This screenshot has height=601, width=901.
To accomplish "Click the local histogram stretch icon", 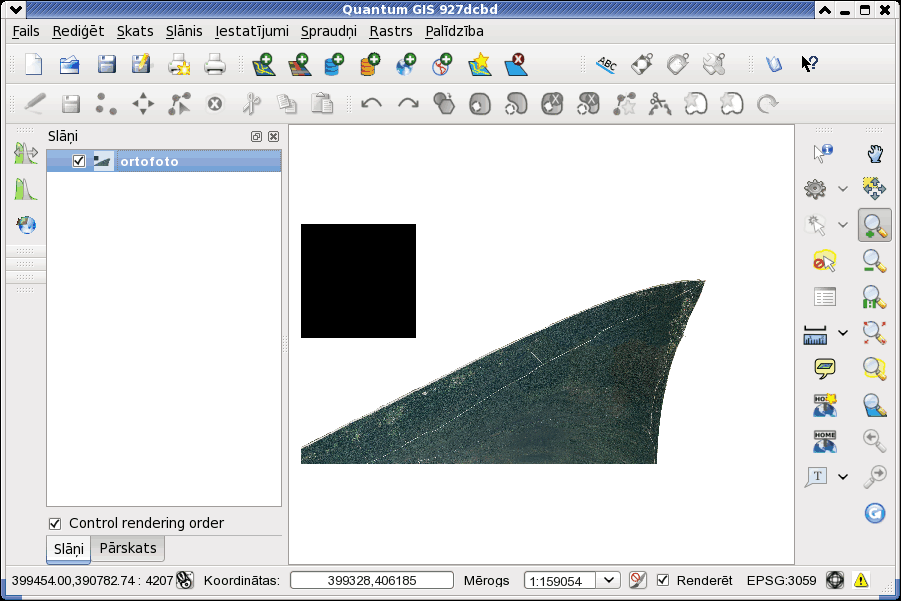I will point(26,153).
